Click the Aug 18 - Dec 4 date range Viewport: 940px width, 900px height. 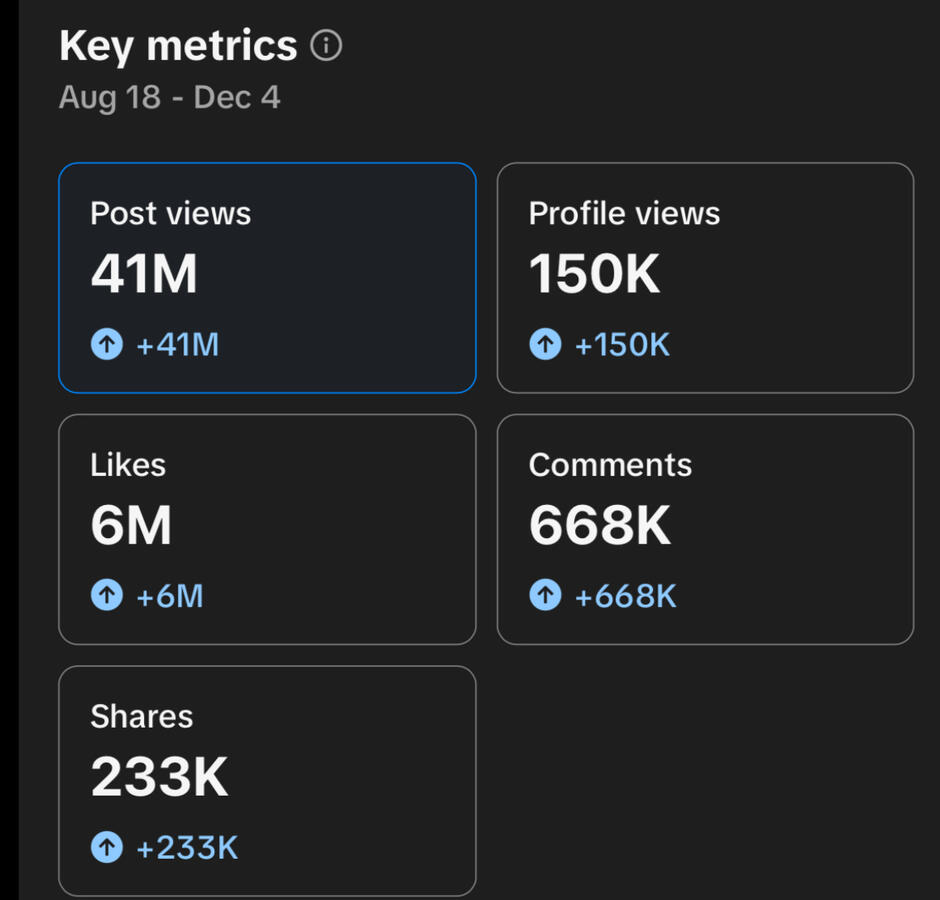click(169, 98)
